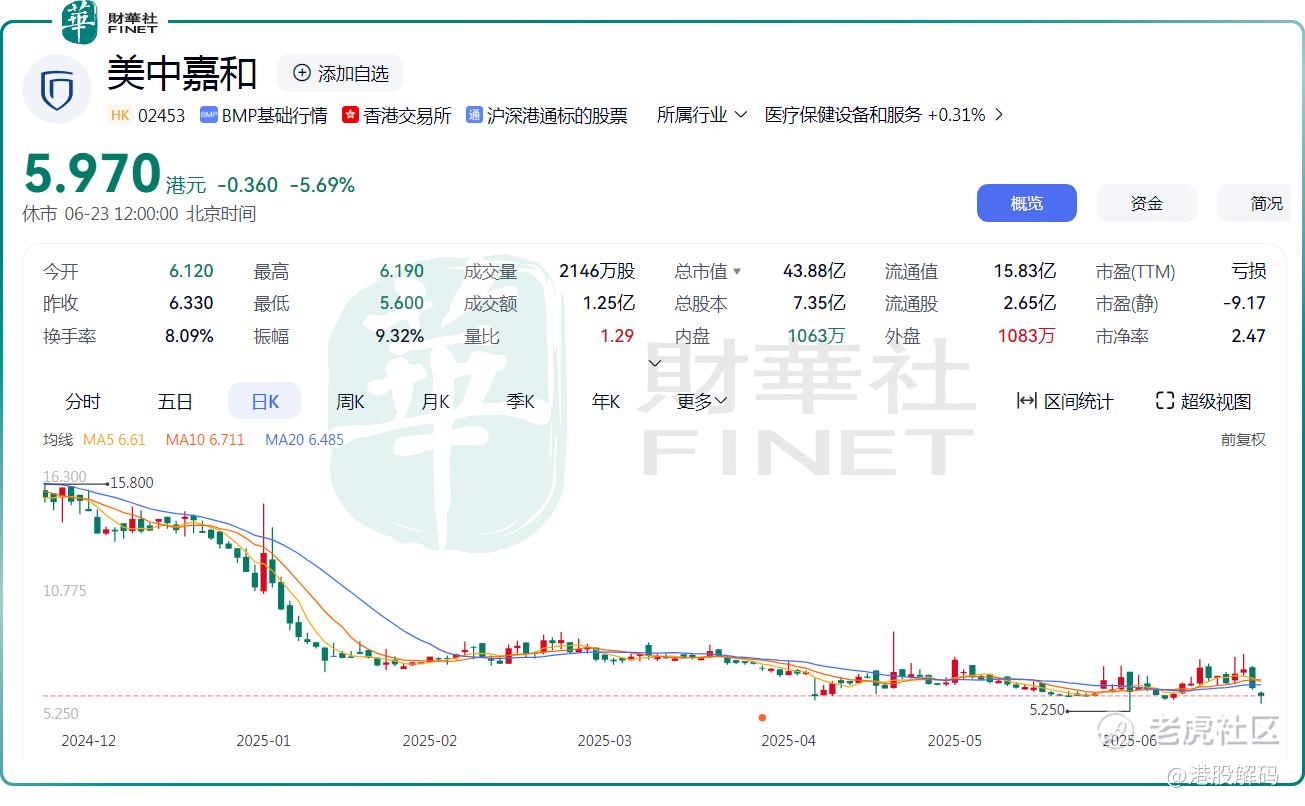
Task: Click the plus icon in 添加自选
Action: pos(302,73)
